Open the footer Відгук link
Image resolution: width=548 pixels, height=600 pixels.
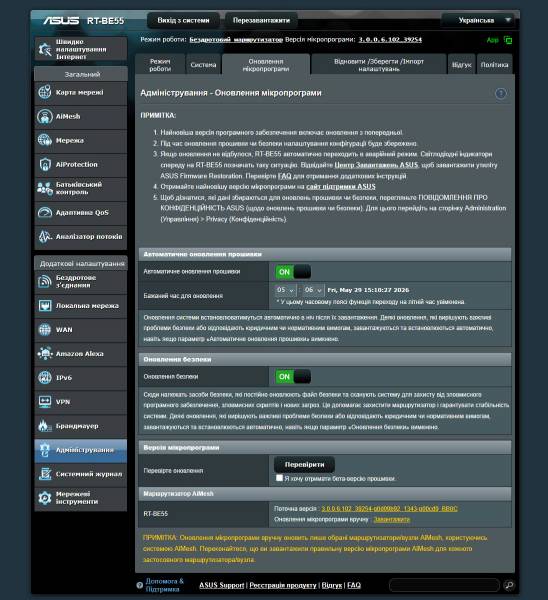(x=331, y=585)
